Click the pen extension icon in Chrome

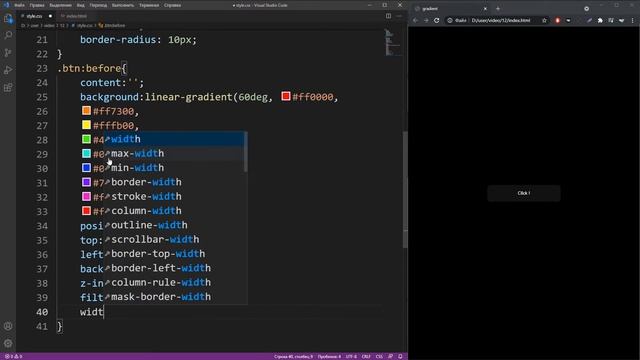point(589,20)
